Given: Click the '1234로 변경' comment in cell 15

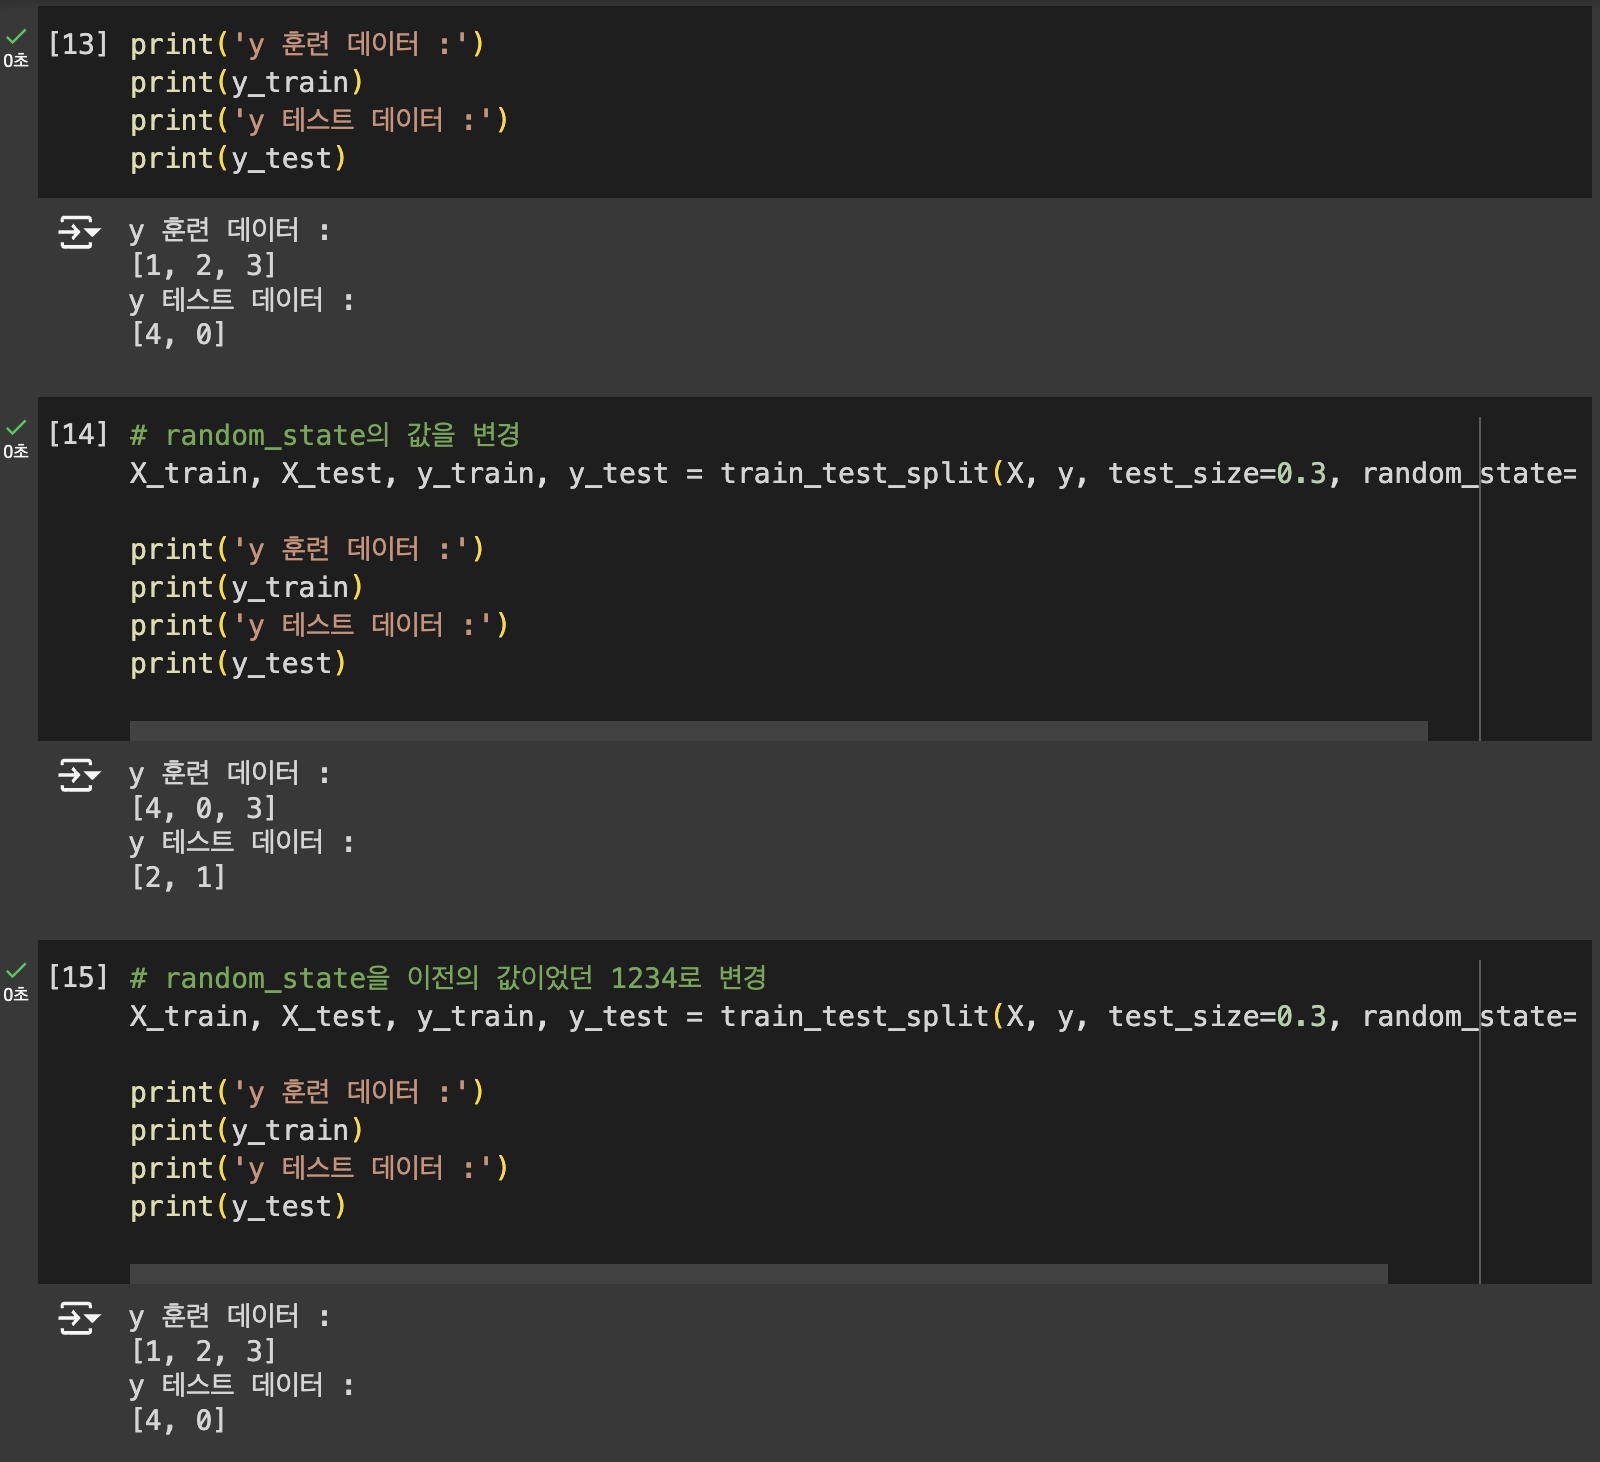Looking at the screenshot, I should coord(688,978).
